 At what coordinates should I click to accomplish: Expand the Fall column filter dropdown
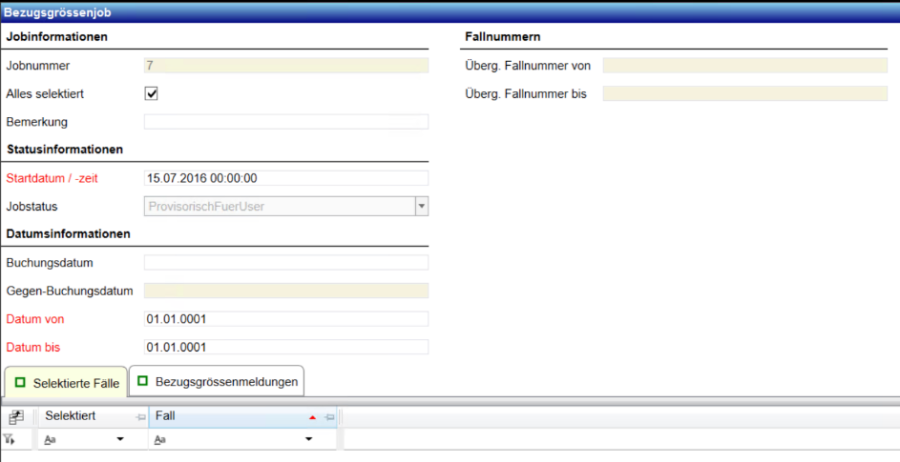pyautogui.click(x=308, y=440)
